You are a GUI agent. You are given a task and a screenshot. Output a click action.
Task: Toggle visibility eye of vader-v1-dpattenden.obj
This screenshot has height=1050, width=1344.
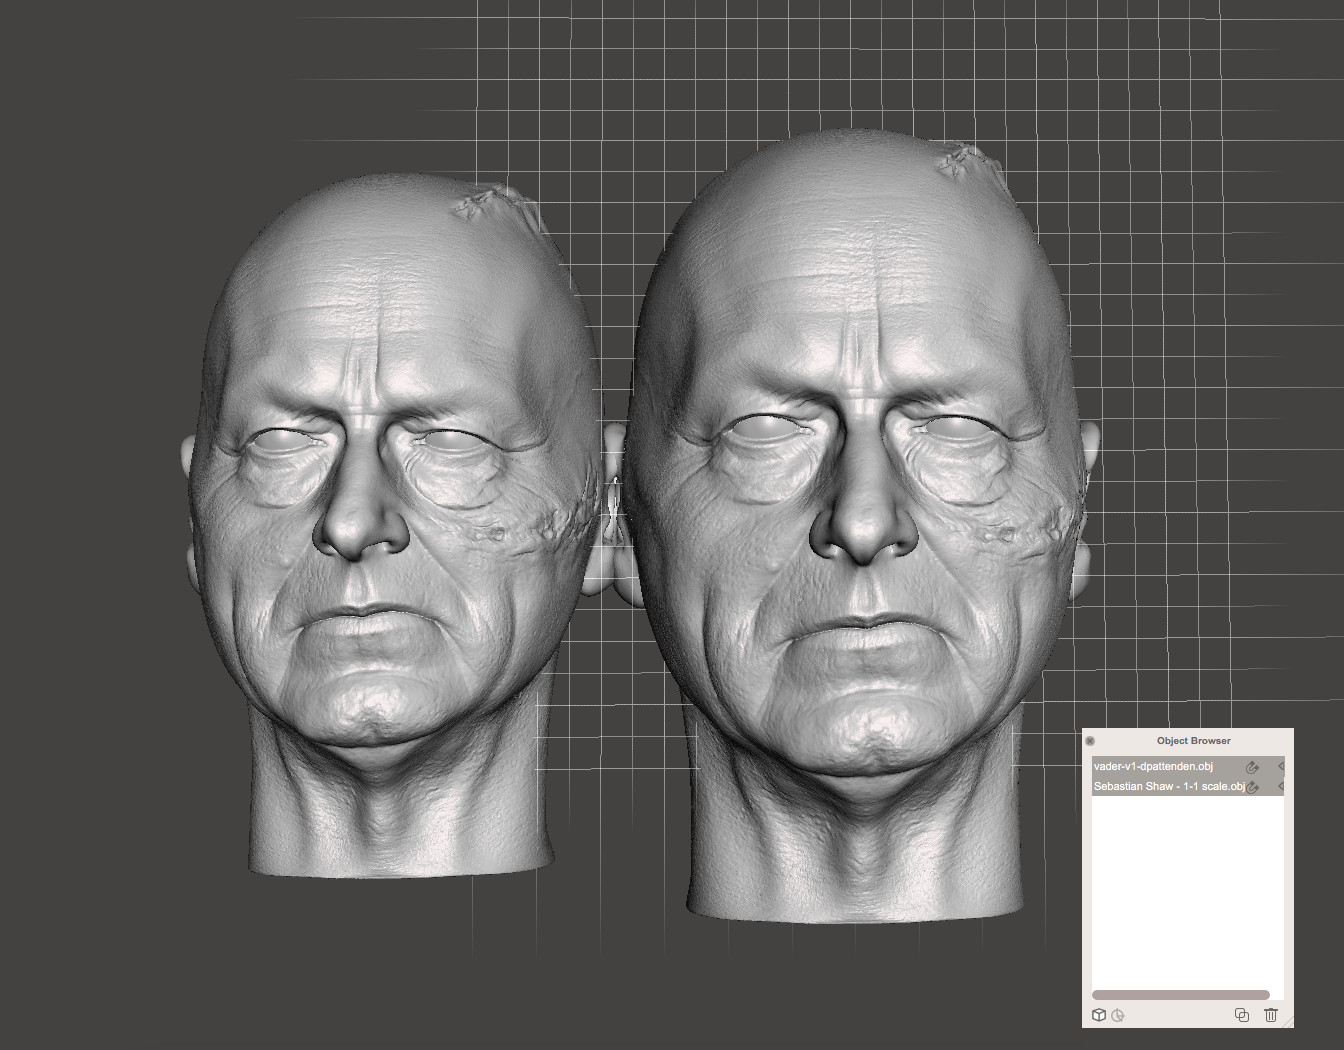point(1280,767)
